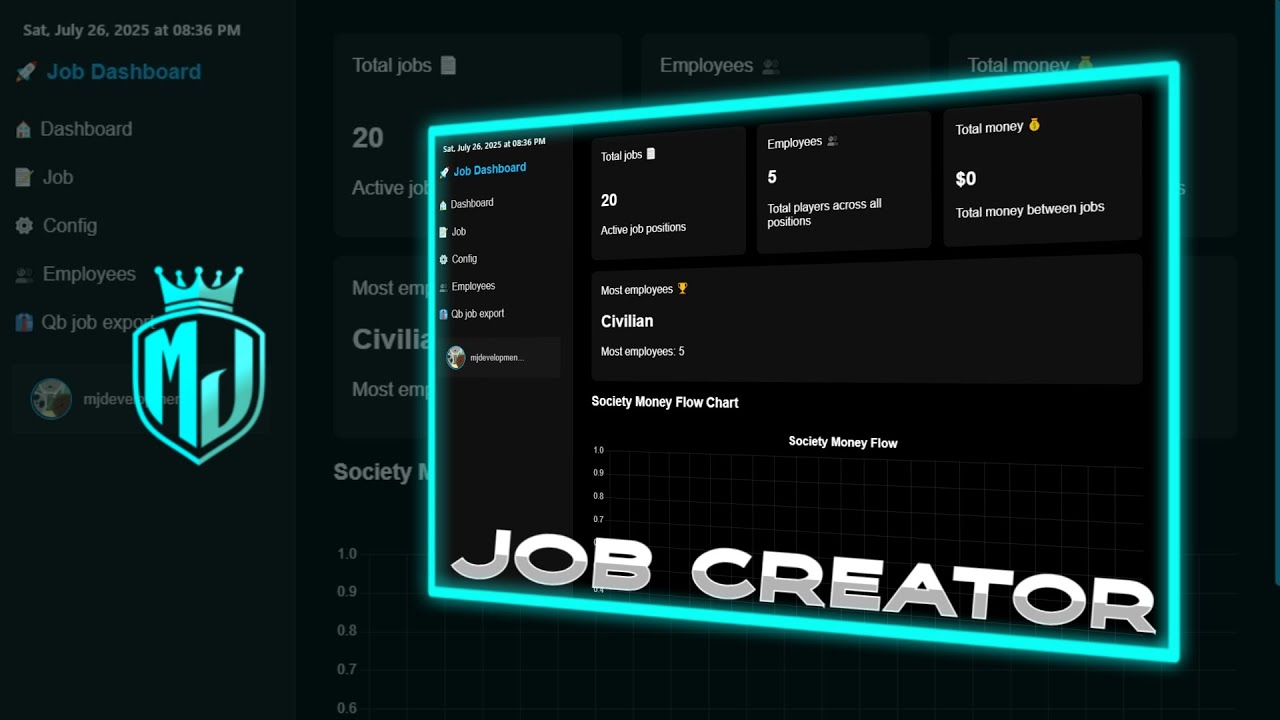Screen dimensions: 1280x720
Task: Click the rocket icon in the framed panel sidebar
Action: (x=444, y=172)
